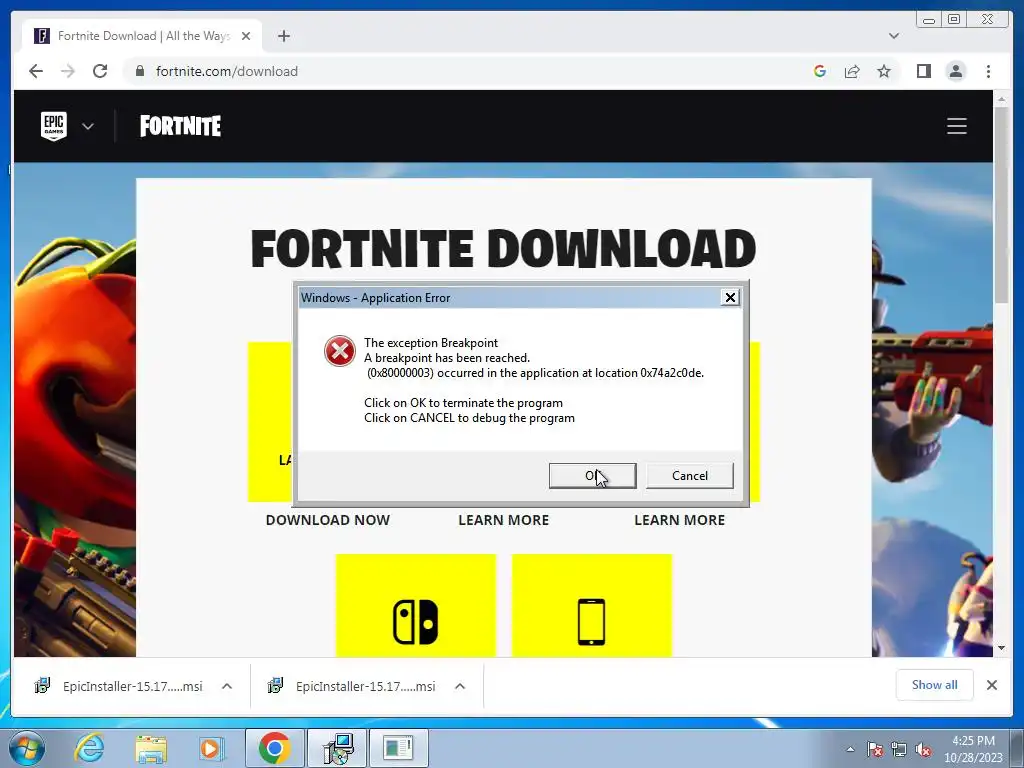Open the browser side panel
1024x768 pixels.
pyautogui.click(x=923, y=71)
